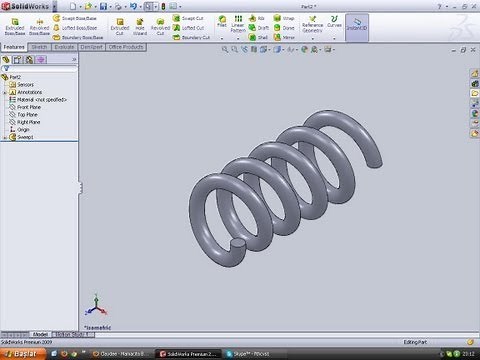Click the Previous View icon
The image size is (480, 360).
click(x=244, y=50)
